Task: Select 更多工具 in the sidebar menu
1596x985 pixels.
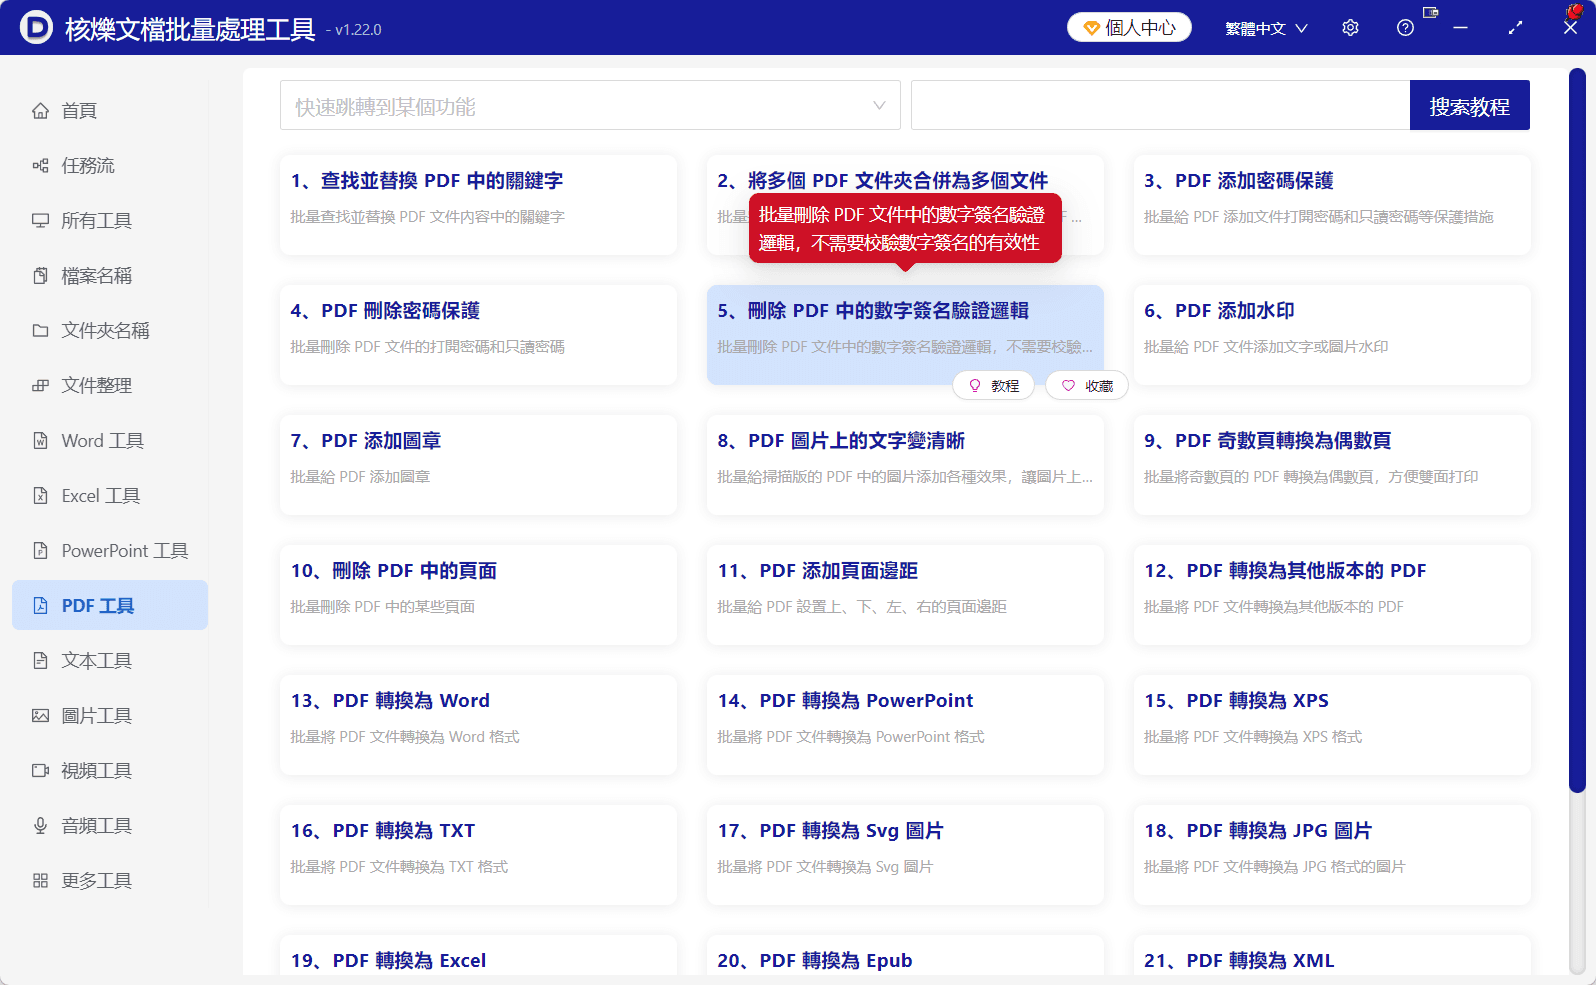Action: [x=110, y=881]
